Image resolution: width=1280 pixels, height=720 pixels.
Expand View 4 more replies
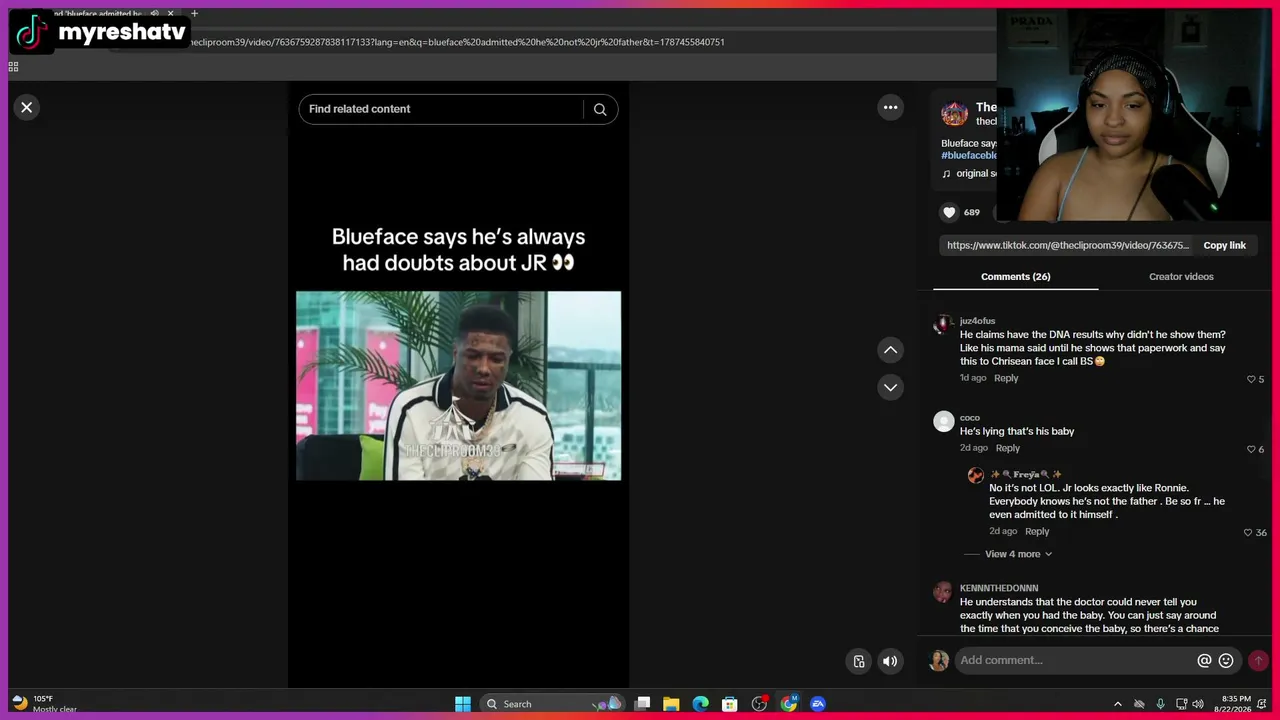(1018, 554)
